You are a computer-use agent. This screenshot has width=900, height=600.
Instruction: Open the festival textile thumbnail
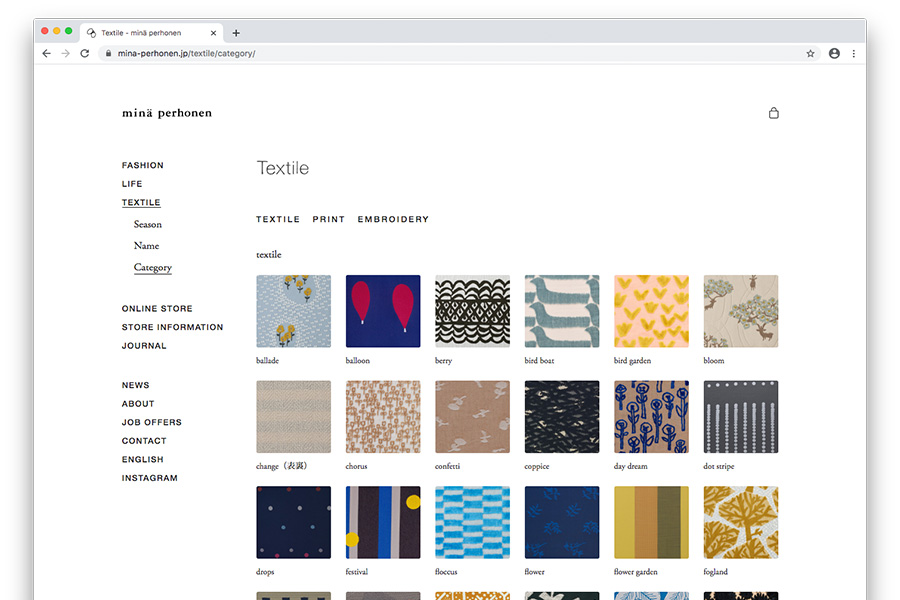(x=383, y=522)
